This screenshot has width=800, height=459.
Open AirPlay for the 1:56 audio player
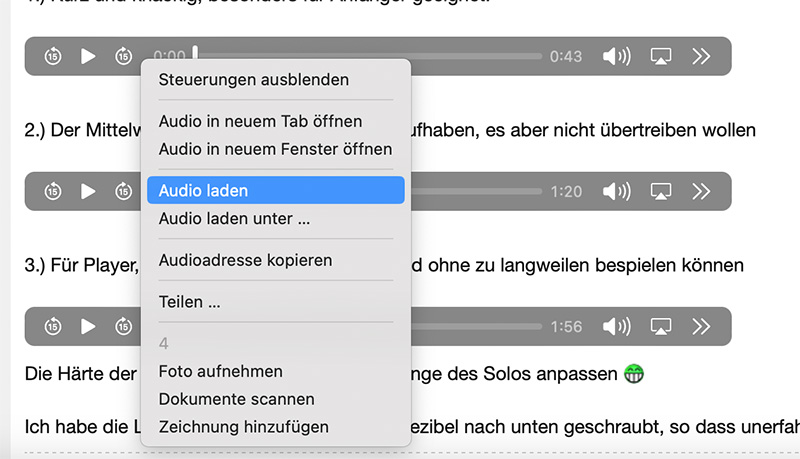tap(660, 326)
